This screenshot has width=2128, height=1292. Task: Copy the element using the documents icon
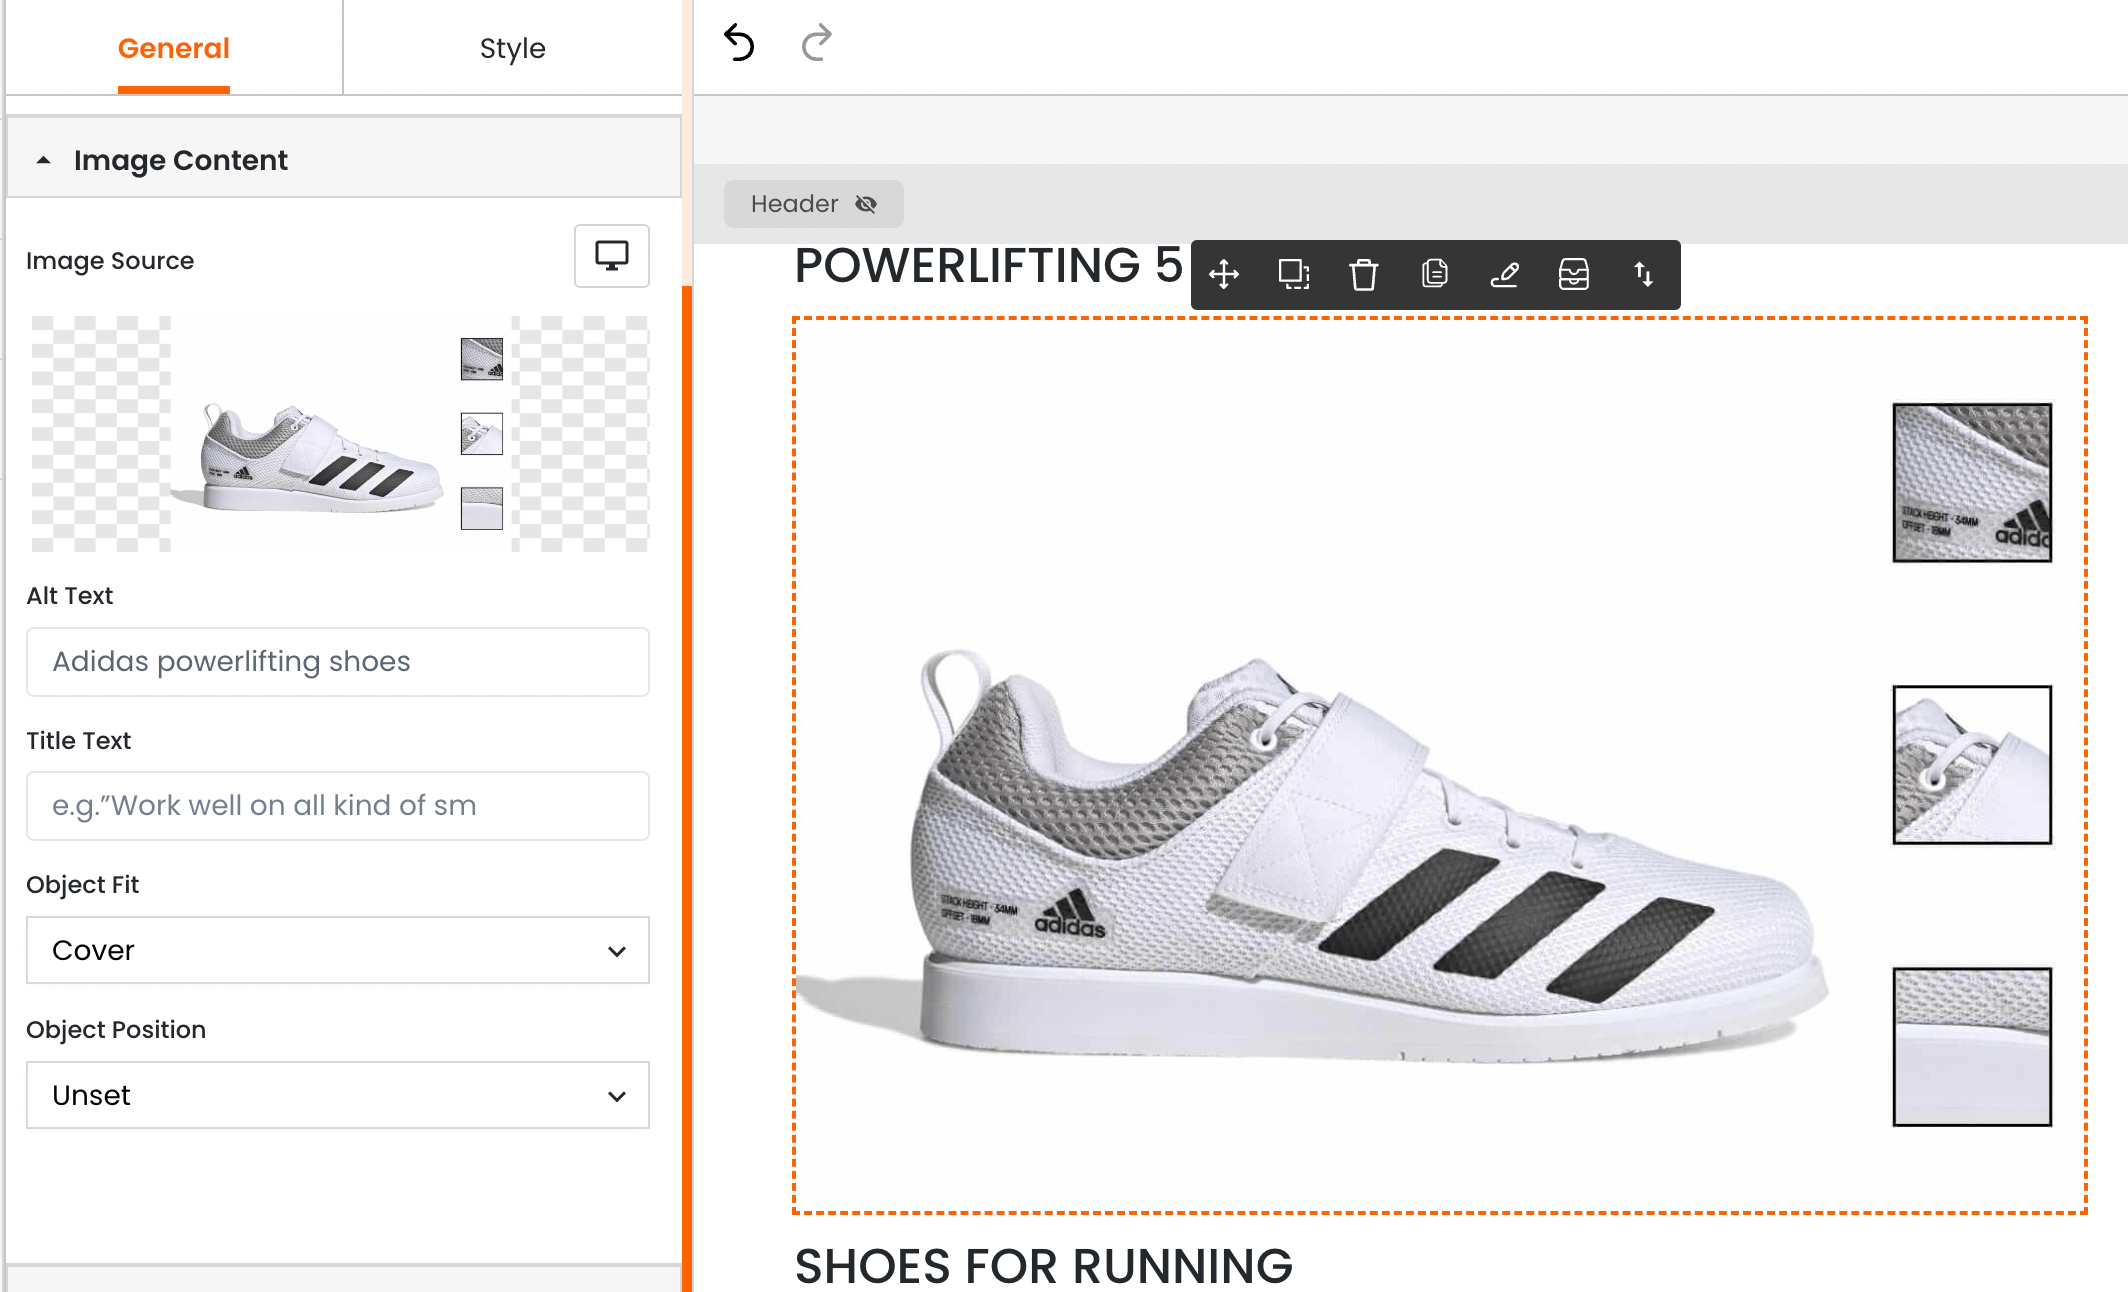[x=1434, y=274]
